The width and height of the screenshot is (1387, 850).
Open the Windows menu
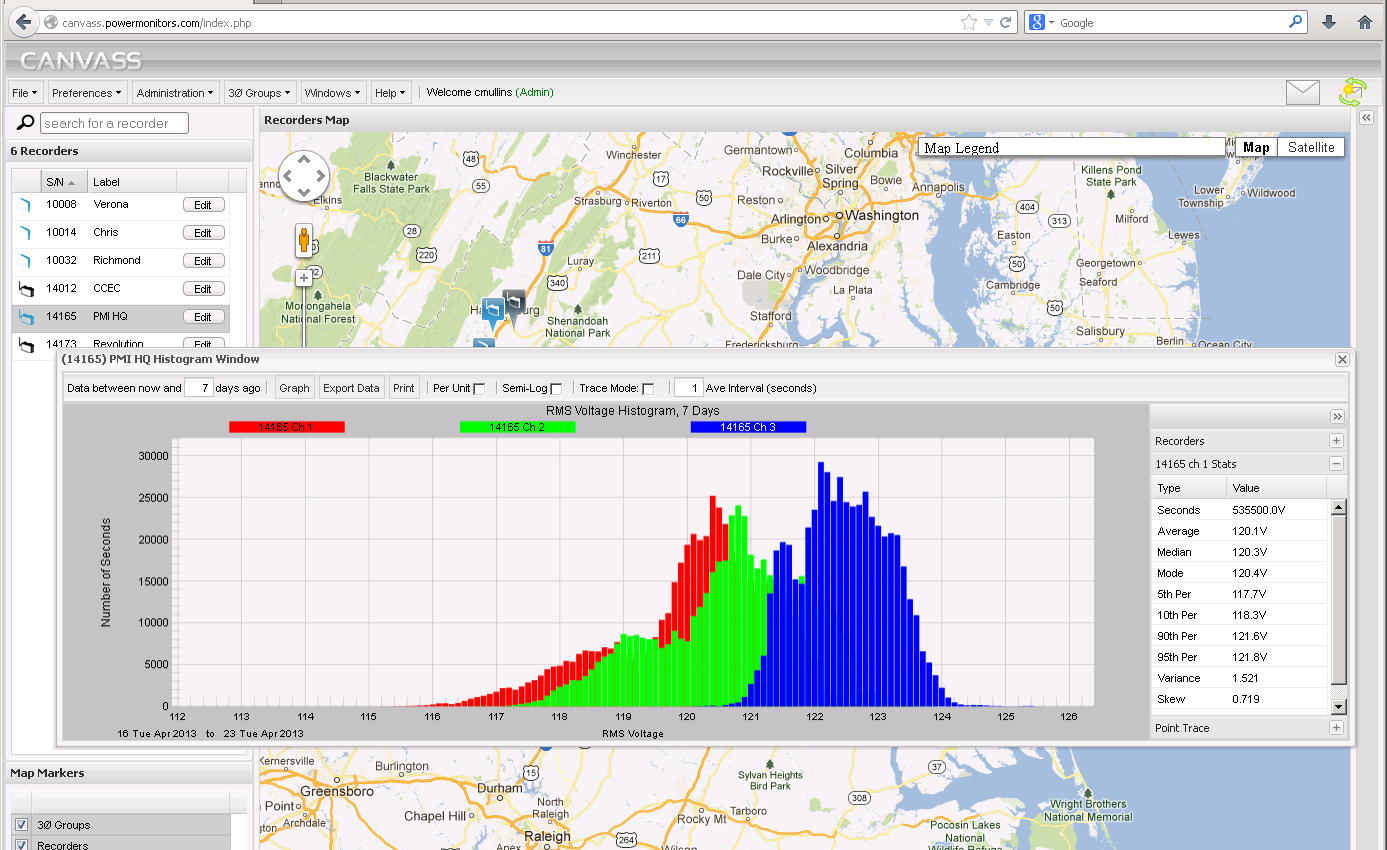333,92
